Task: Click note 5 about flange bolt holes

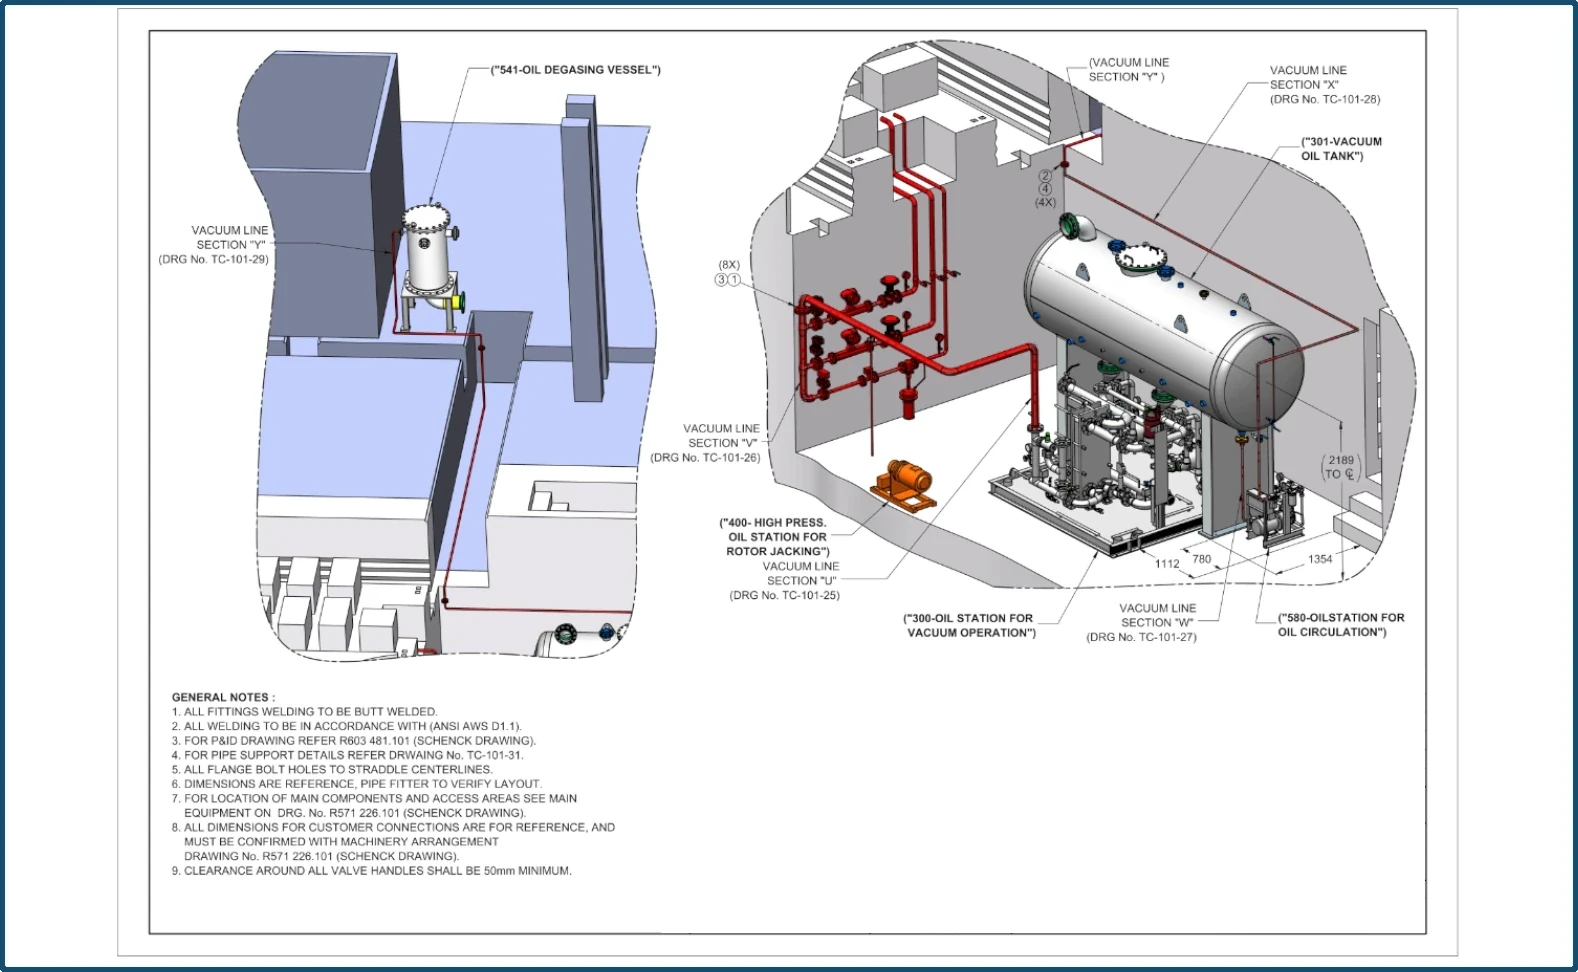Action: (x=332, y=769)
